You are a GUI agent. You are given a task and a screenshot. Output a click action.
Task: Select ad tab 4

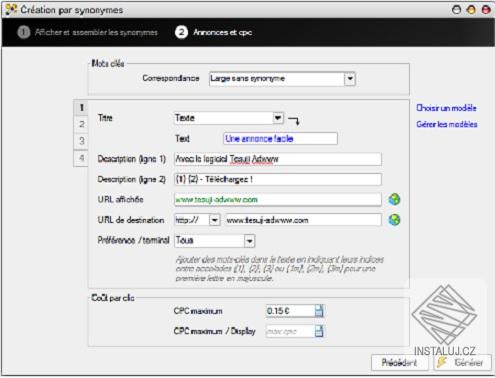pos(81,158)
